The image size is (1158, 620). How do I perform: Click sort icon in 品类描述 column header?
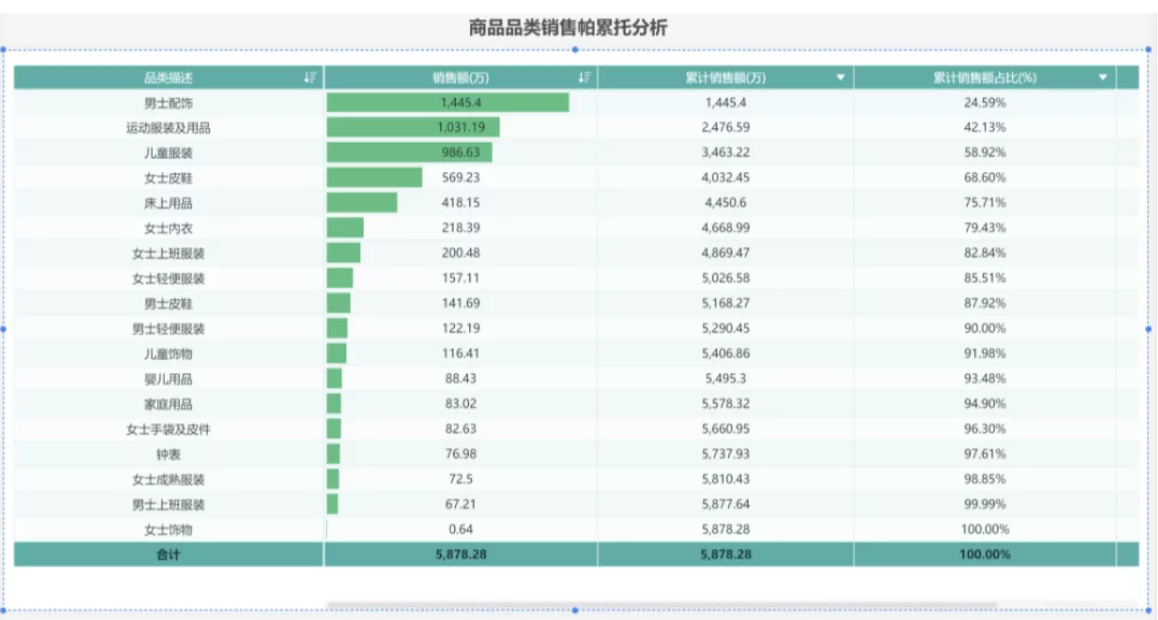310,78
